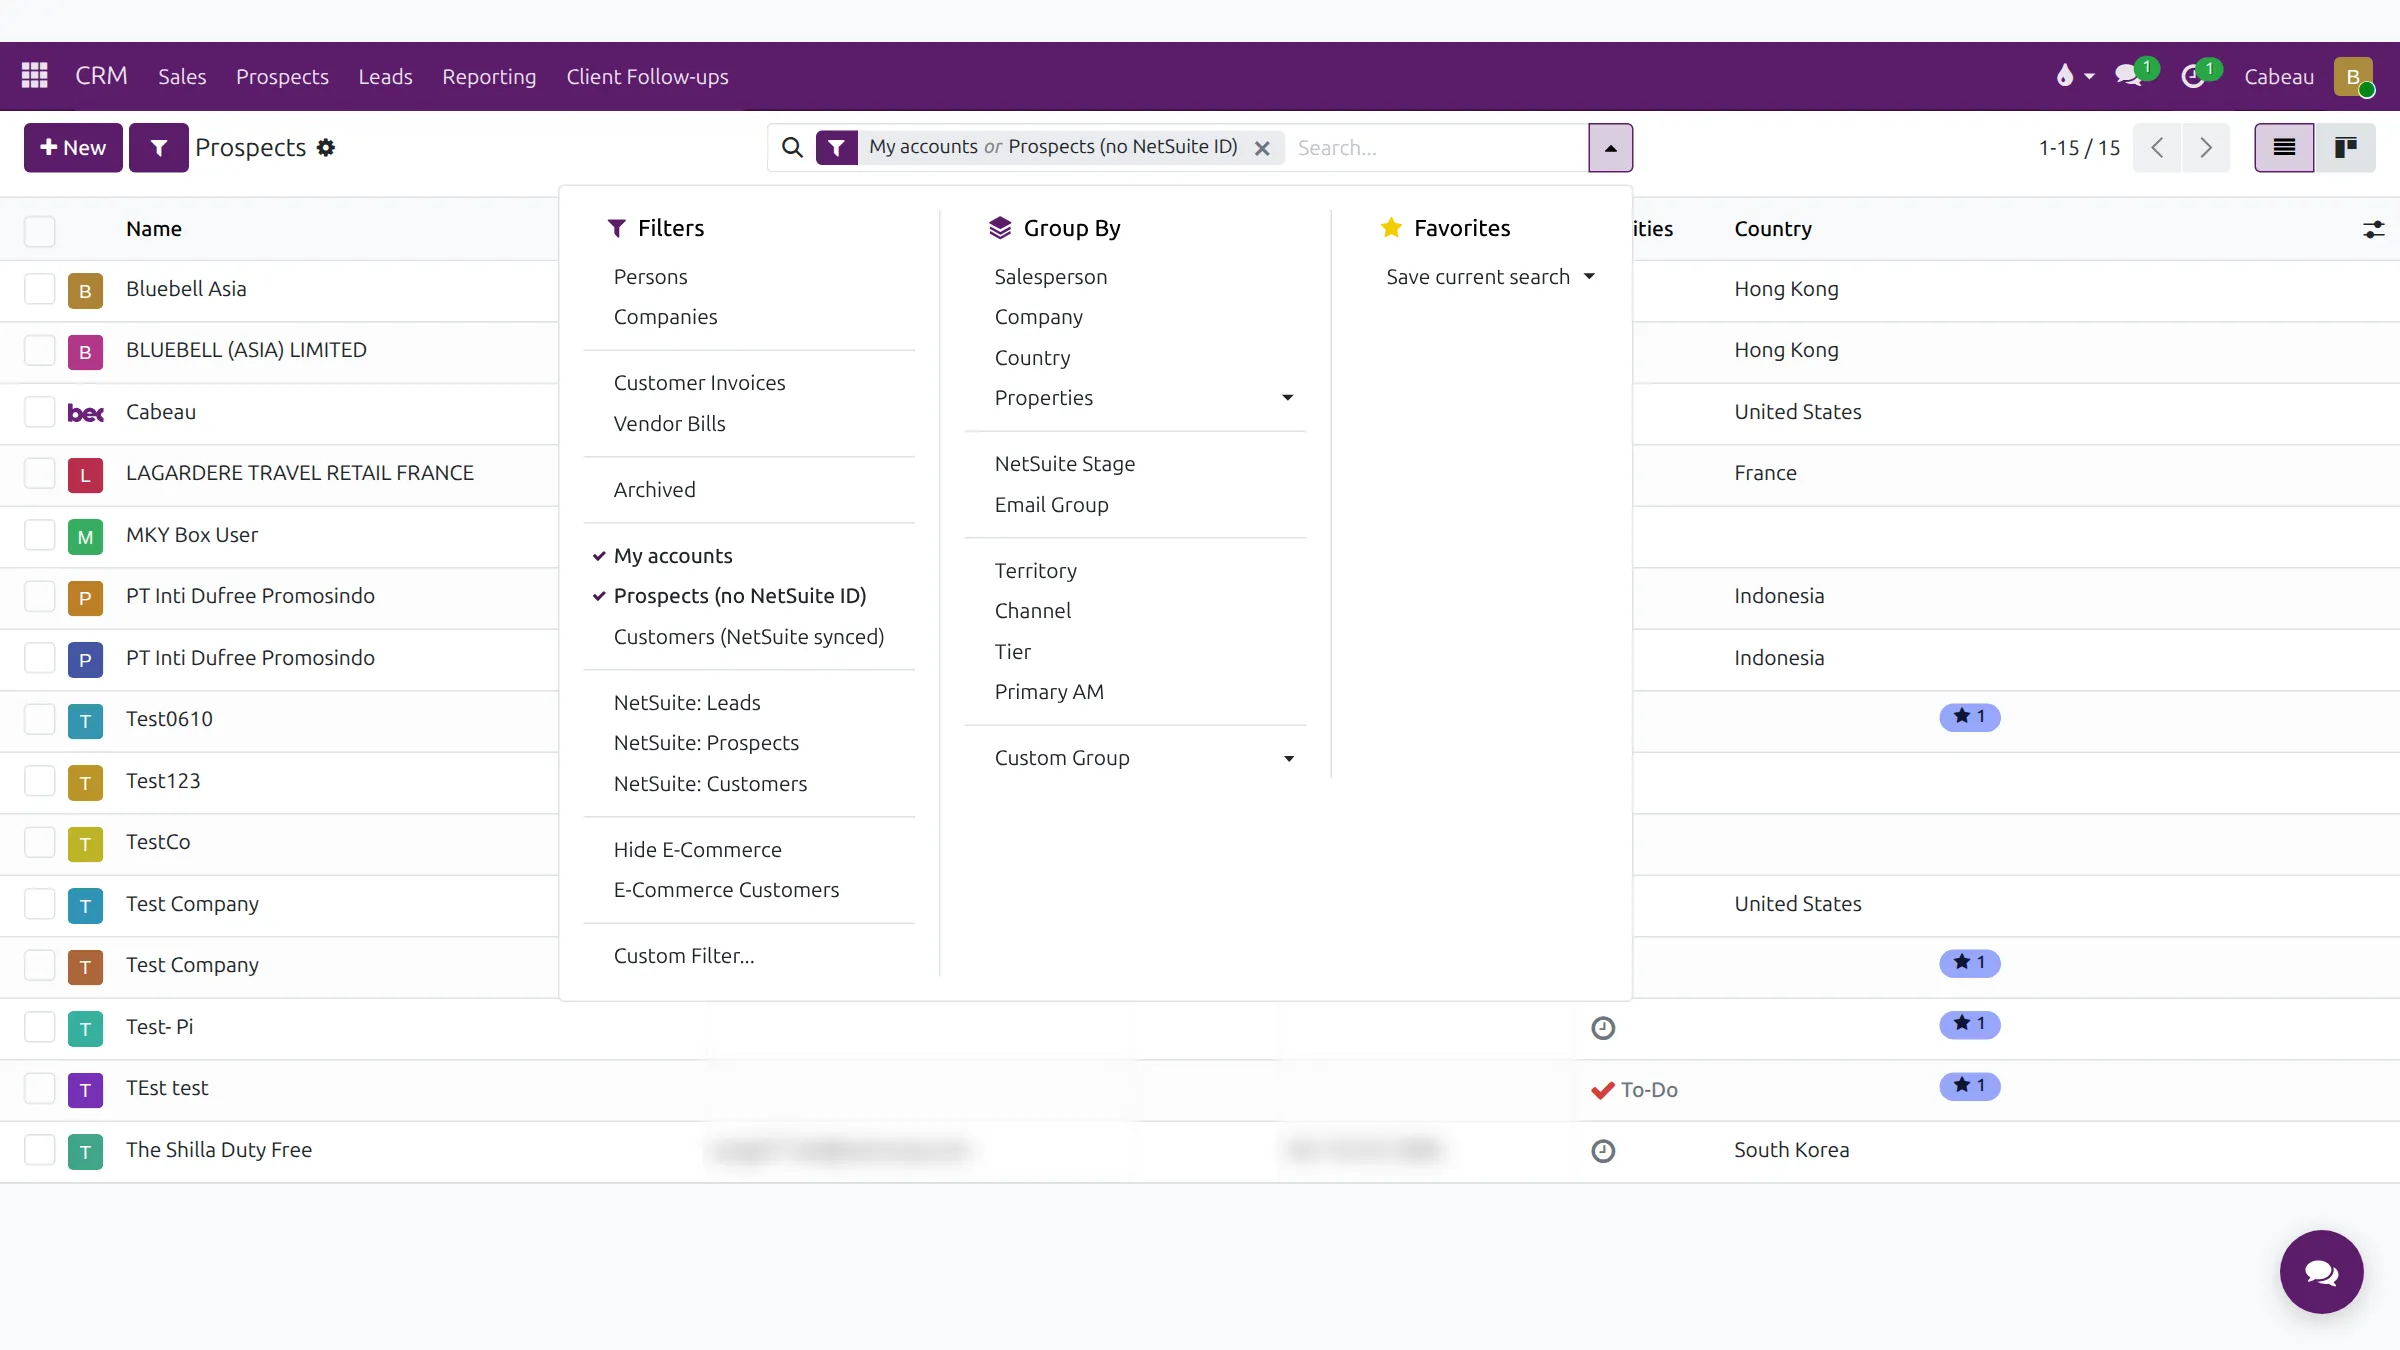Switch to kanban view

coord(2345,148)
